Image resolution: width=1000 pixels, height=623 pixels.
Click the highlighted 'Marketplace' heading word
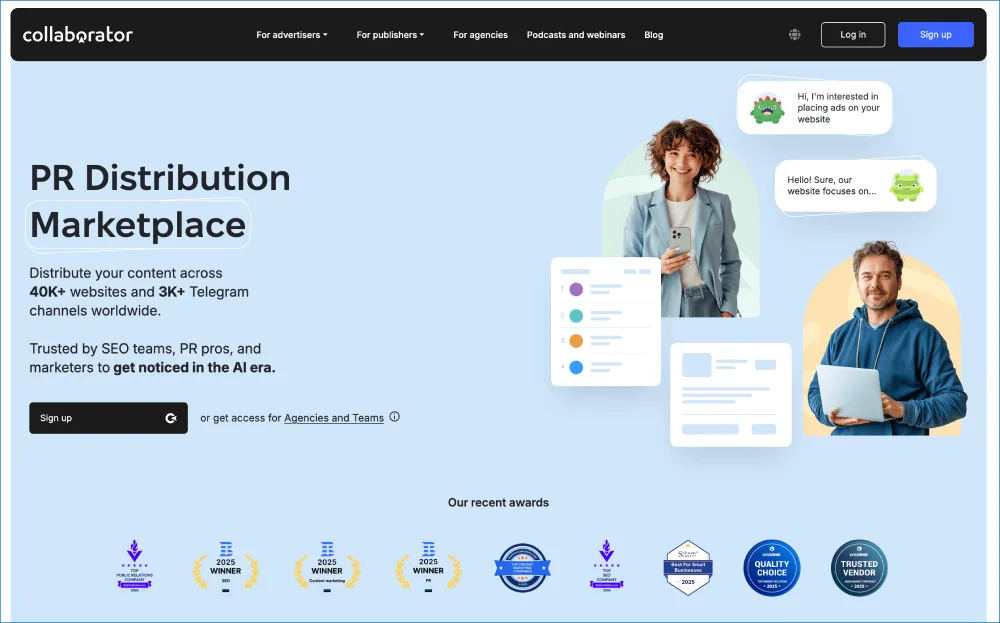pos(138,224)
